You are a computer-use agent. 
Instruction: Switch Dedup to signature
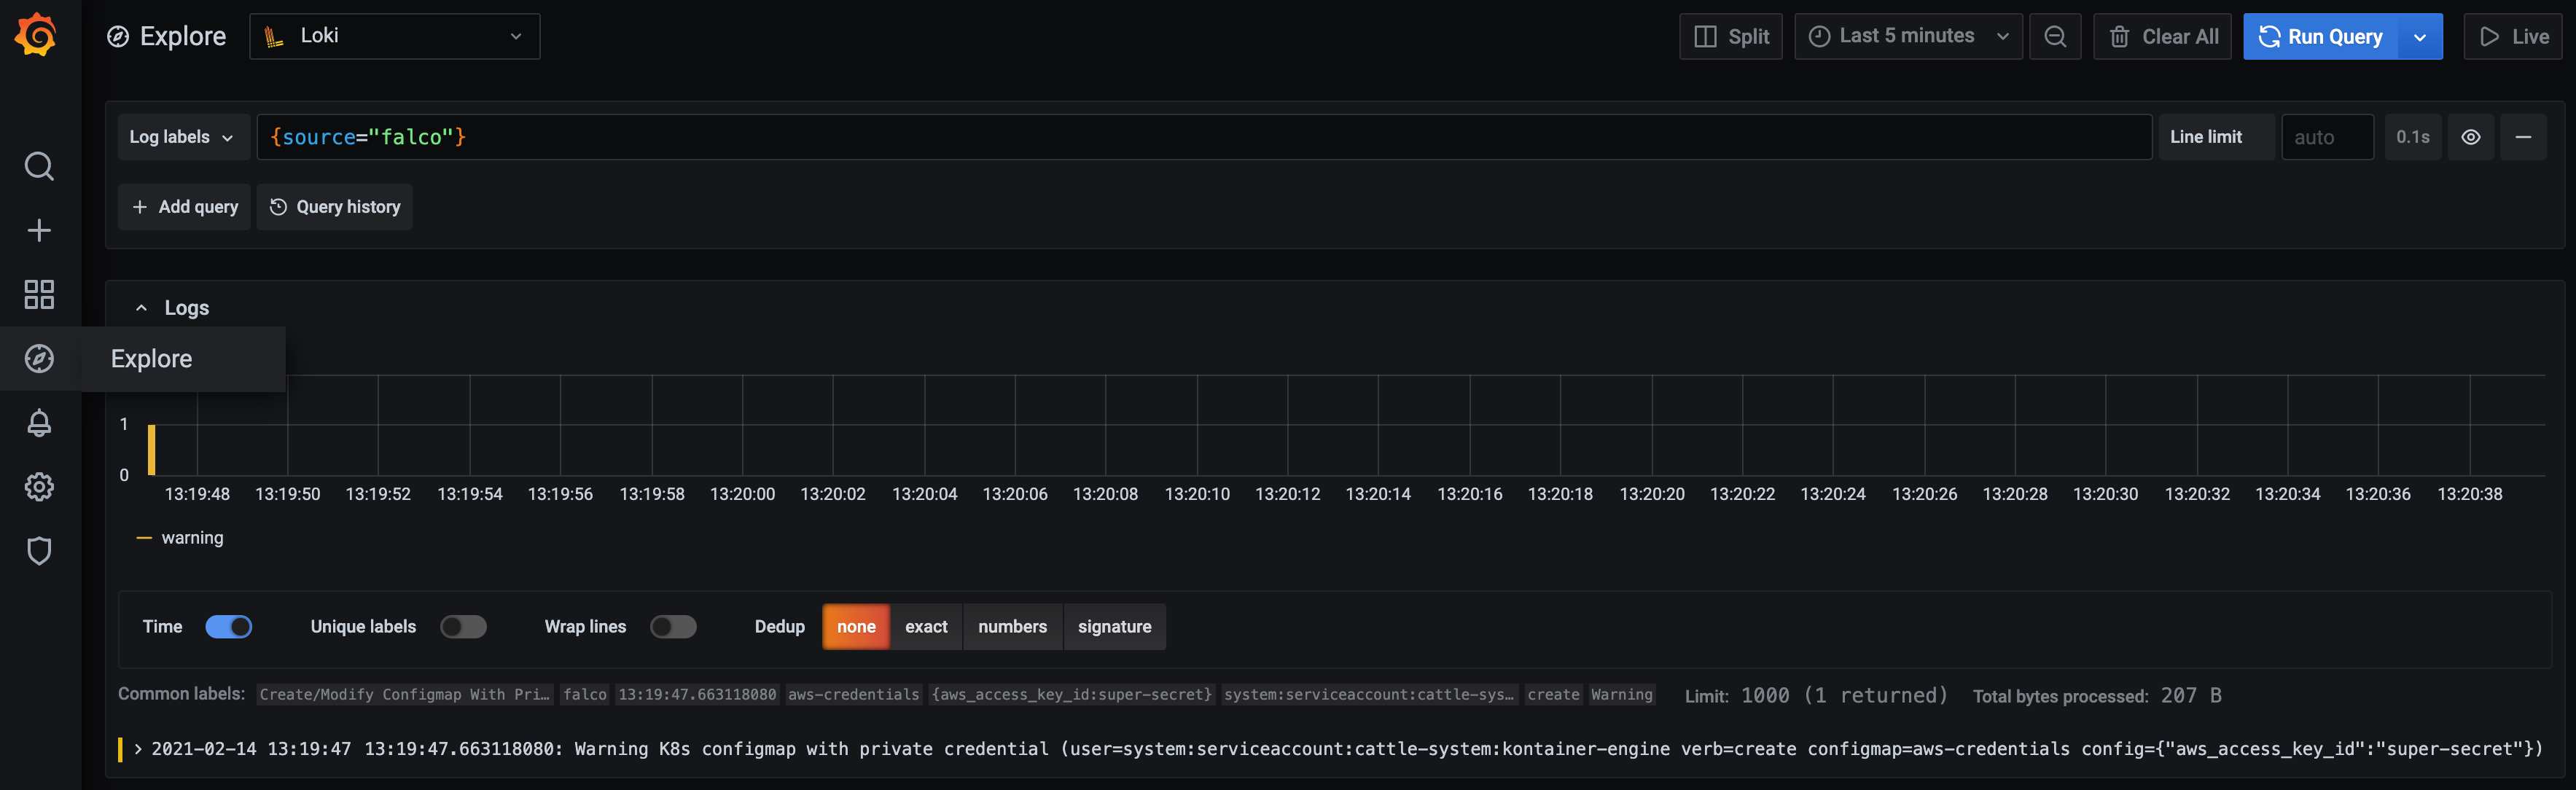coord(1114,626)
